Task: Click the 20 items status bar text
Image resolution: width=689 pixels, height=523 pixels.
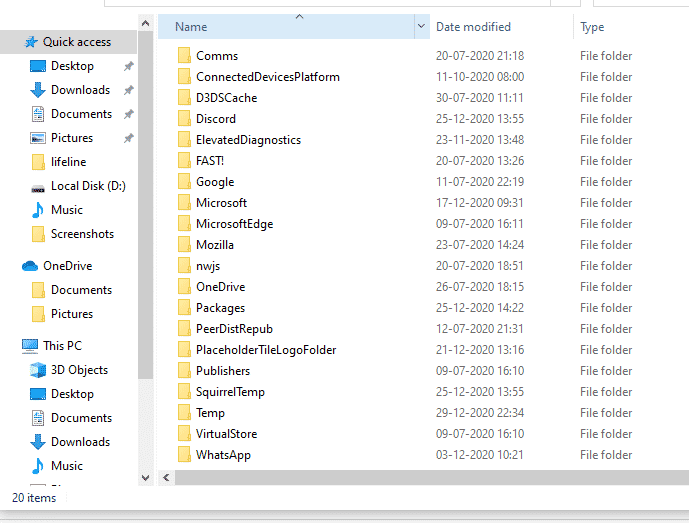Action: (x=34, y=498)
